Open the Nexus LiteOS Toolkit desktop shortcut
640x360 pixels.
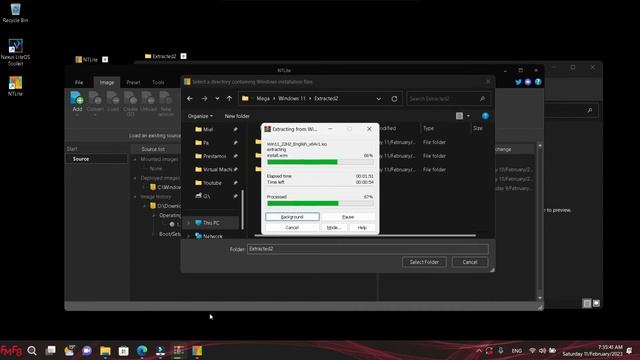(16, 52)
